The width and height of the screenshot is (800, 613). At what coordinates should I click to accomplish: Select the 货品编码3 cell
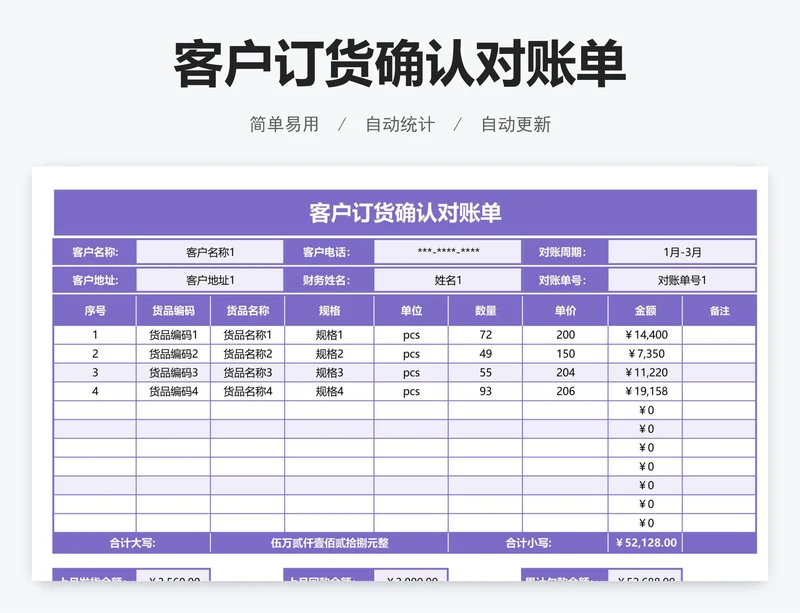tap(173, 373)
